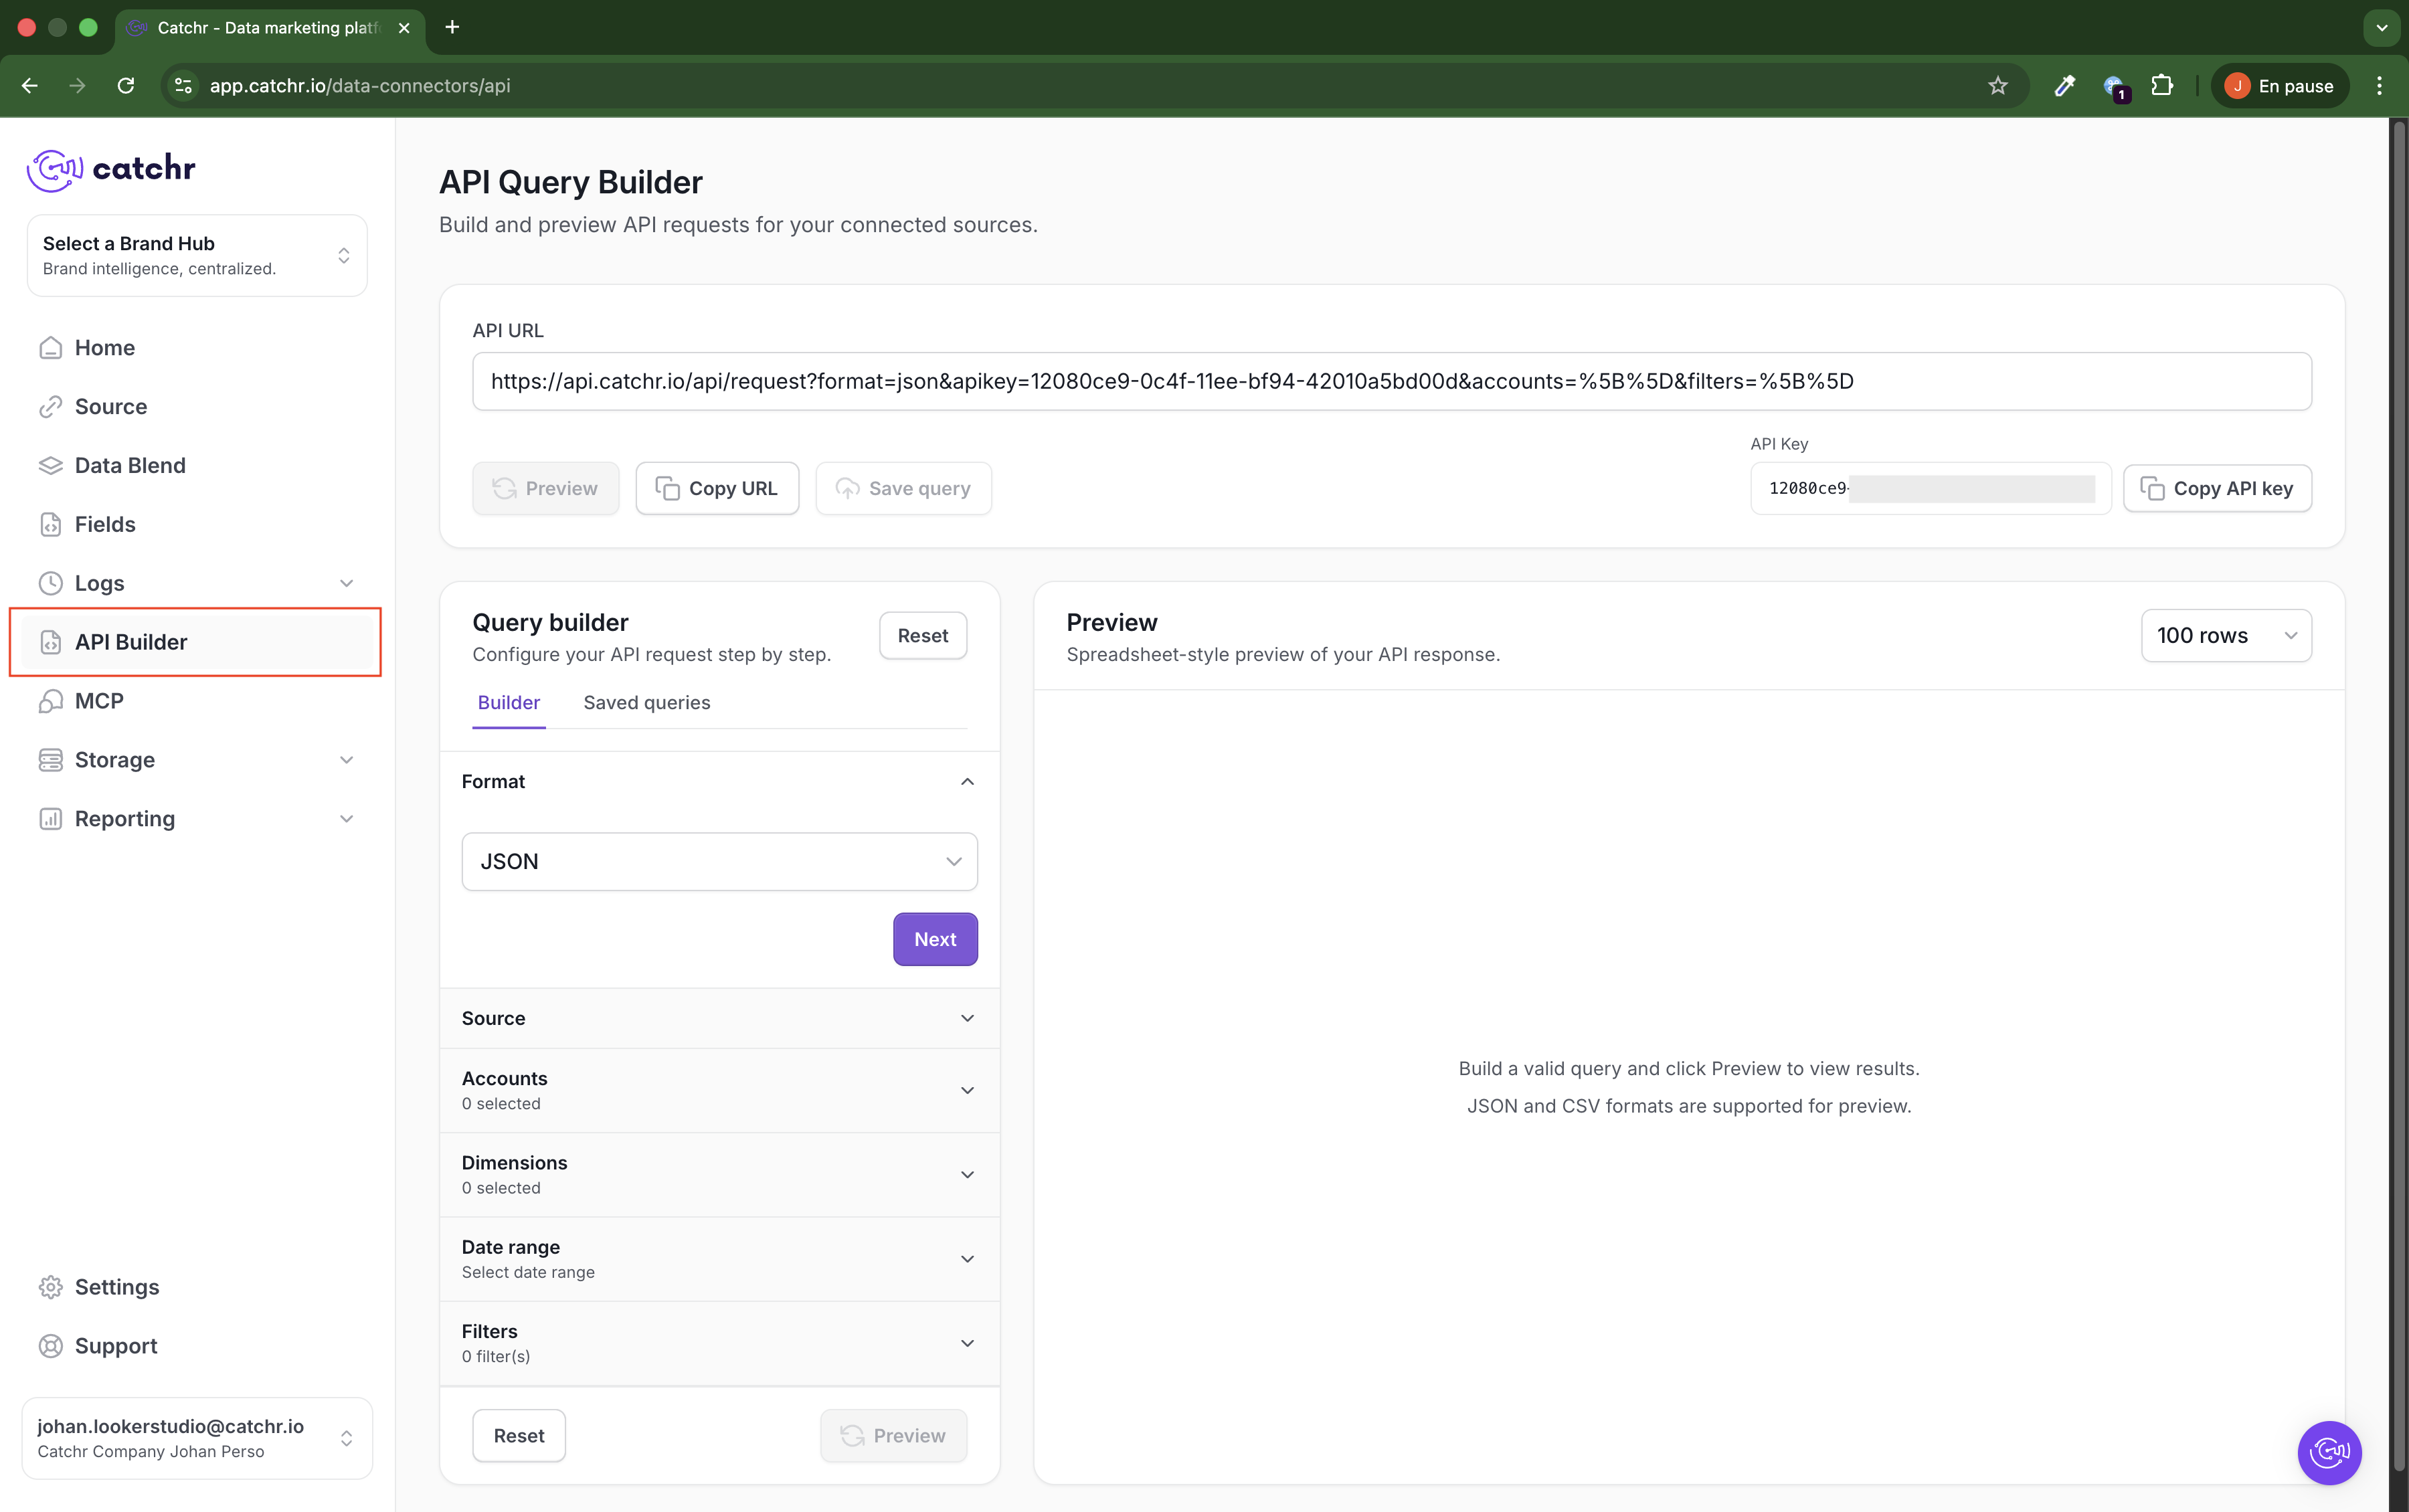Open the Select a Brand Hub selector
Screen dimensions: 2409x1512
[197, 256]
